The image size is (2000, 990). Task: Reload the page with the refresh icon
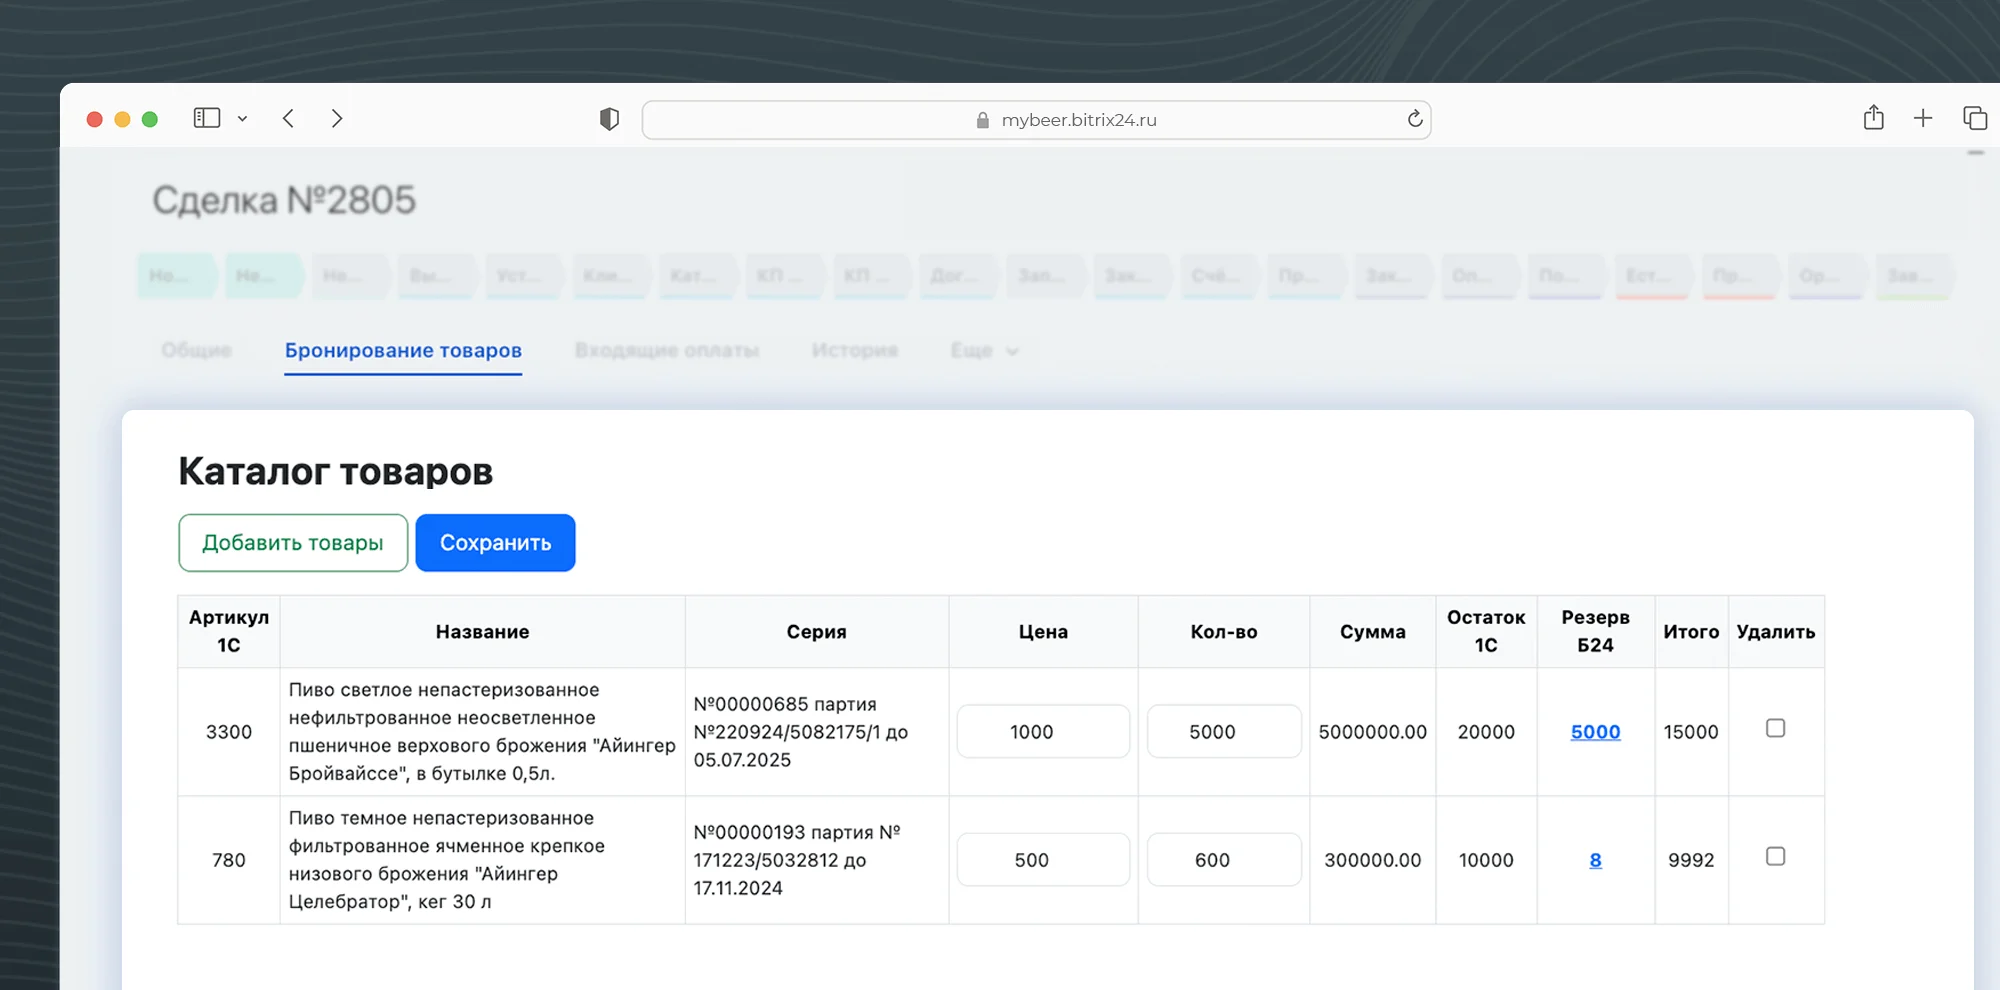pyautogui.click(x=1414, y=119)
